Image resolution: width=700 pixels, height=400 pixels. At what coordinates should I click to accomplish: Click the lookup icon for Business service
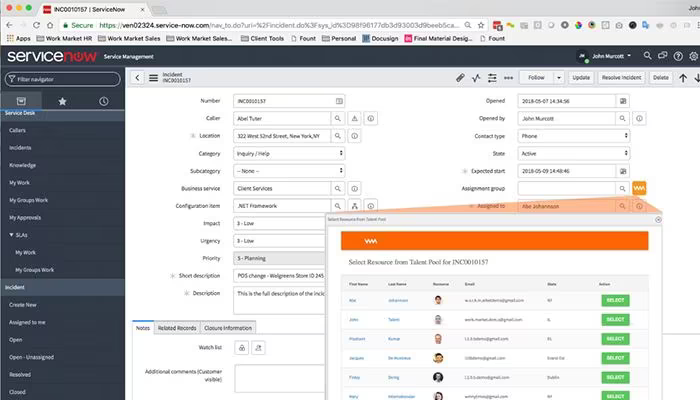point(338,188)
